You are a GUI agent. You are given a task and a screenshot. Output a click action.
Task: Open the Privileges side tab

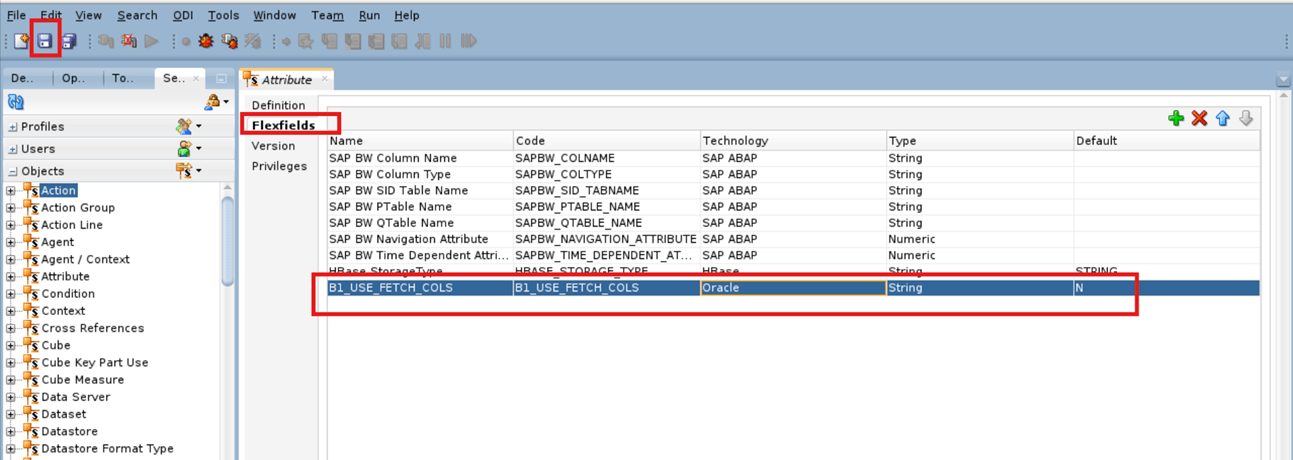pos(279,166)
